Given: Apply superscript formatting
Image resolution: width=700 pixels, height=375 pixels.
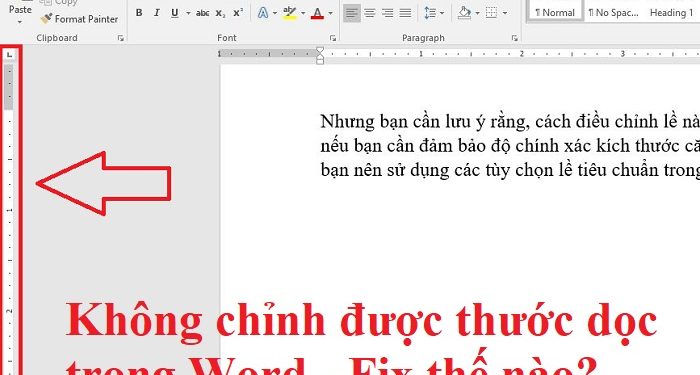Looking at the screenshot, I should [238, 13].
